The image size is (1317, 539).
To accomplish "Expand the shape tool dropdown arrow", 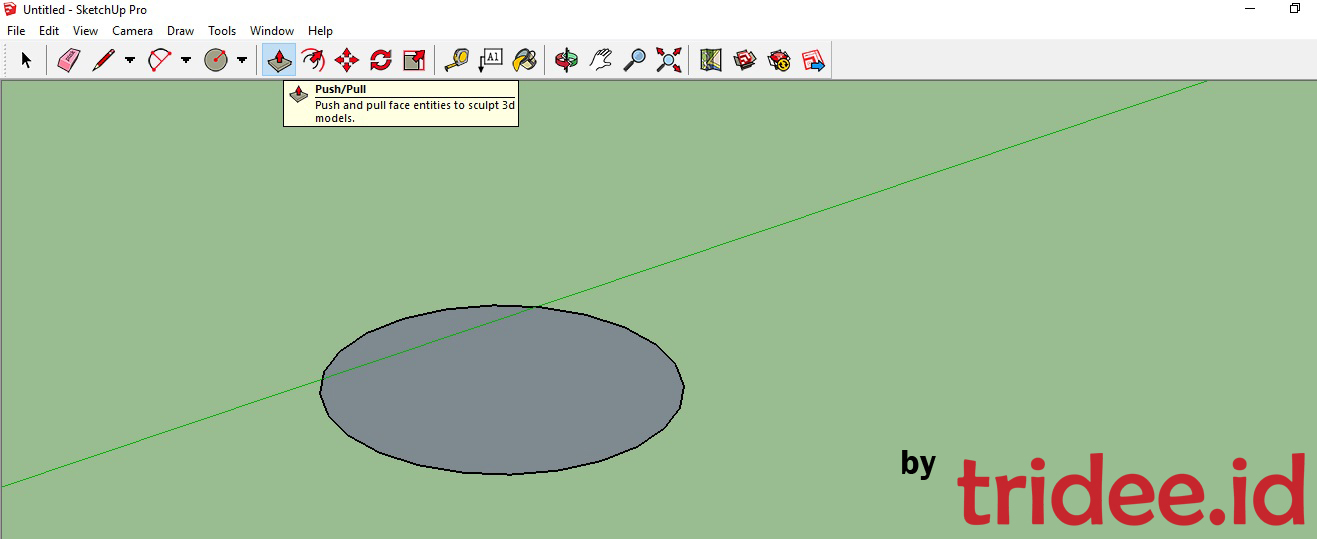I will 242,60.
